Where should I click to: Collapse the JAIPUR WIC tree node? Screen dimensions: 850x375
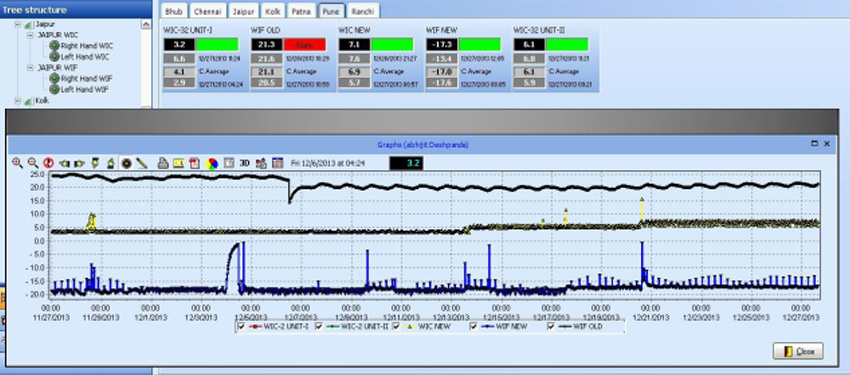31,35
